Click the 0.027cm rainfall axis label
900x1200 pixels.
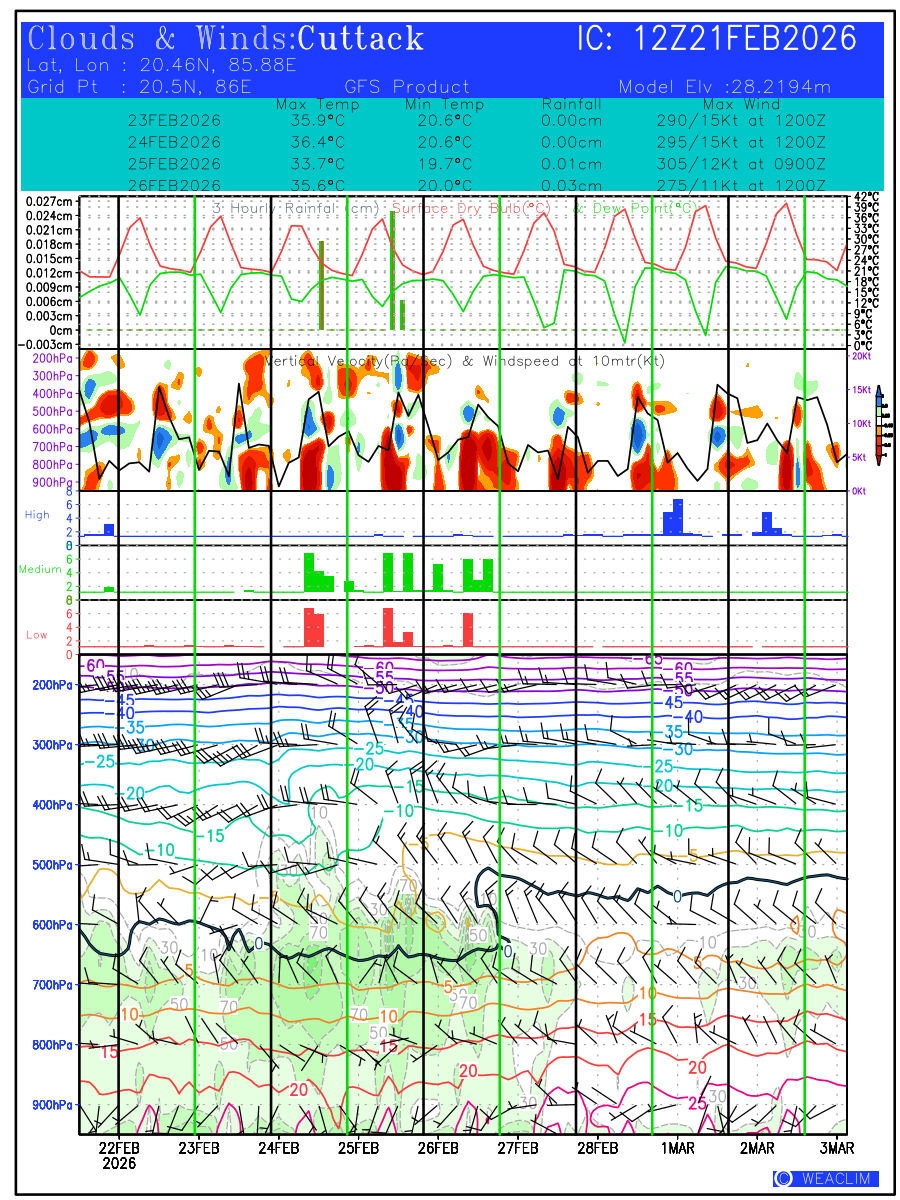(49, 201)
